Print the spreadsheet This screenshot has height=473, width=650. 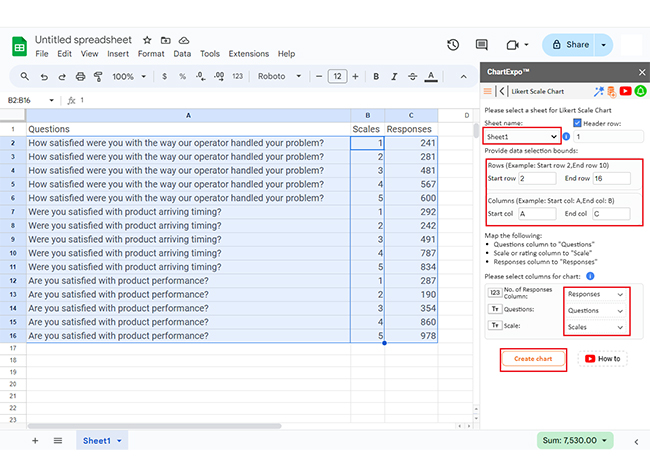(80, 76)
